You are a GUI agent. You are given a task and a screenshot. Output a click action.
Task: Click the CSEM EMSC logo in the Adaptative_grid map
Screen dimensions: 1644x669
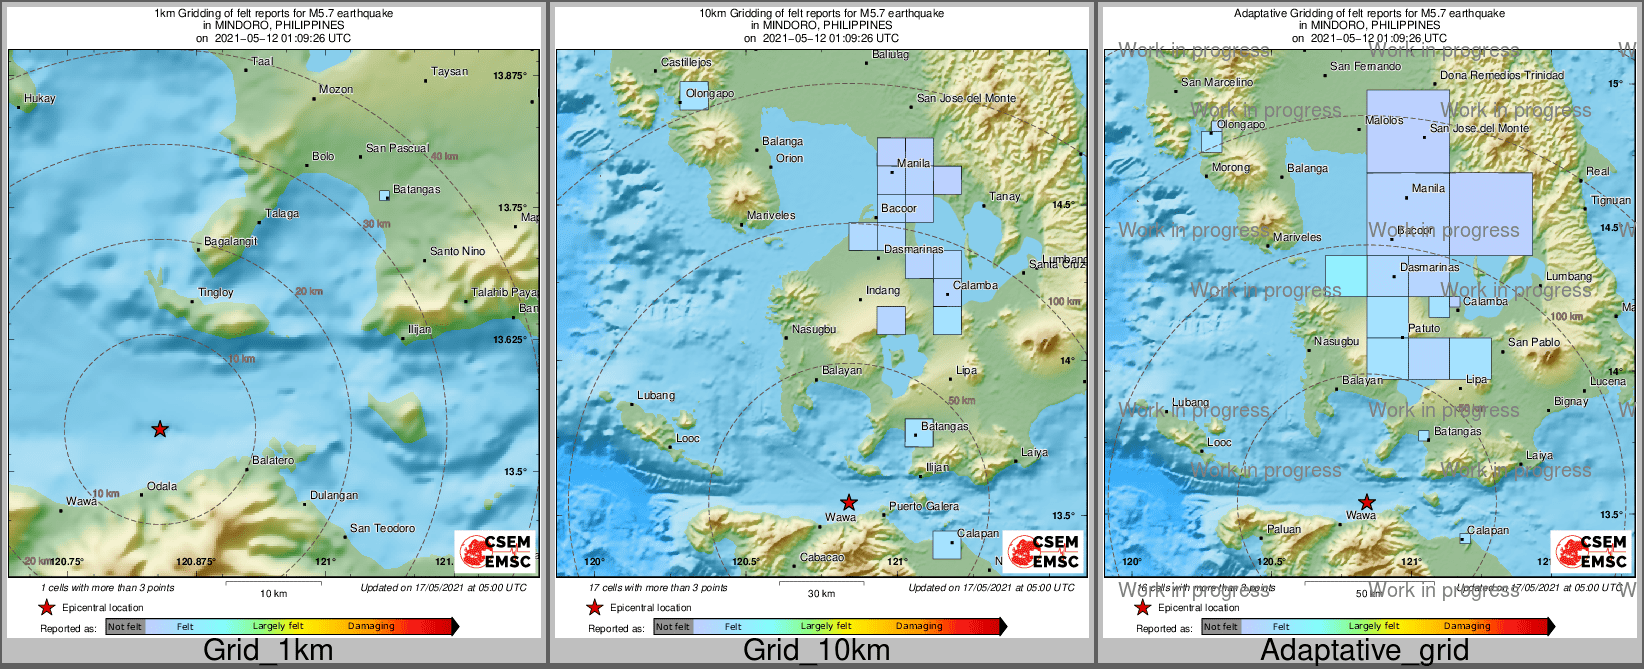1590,551
